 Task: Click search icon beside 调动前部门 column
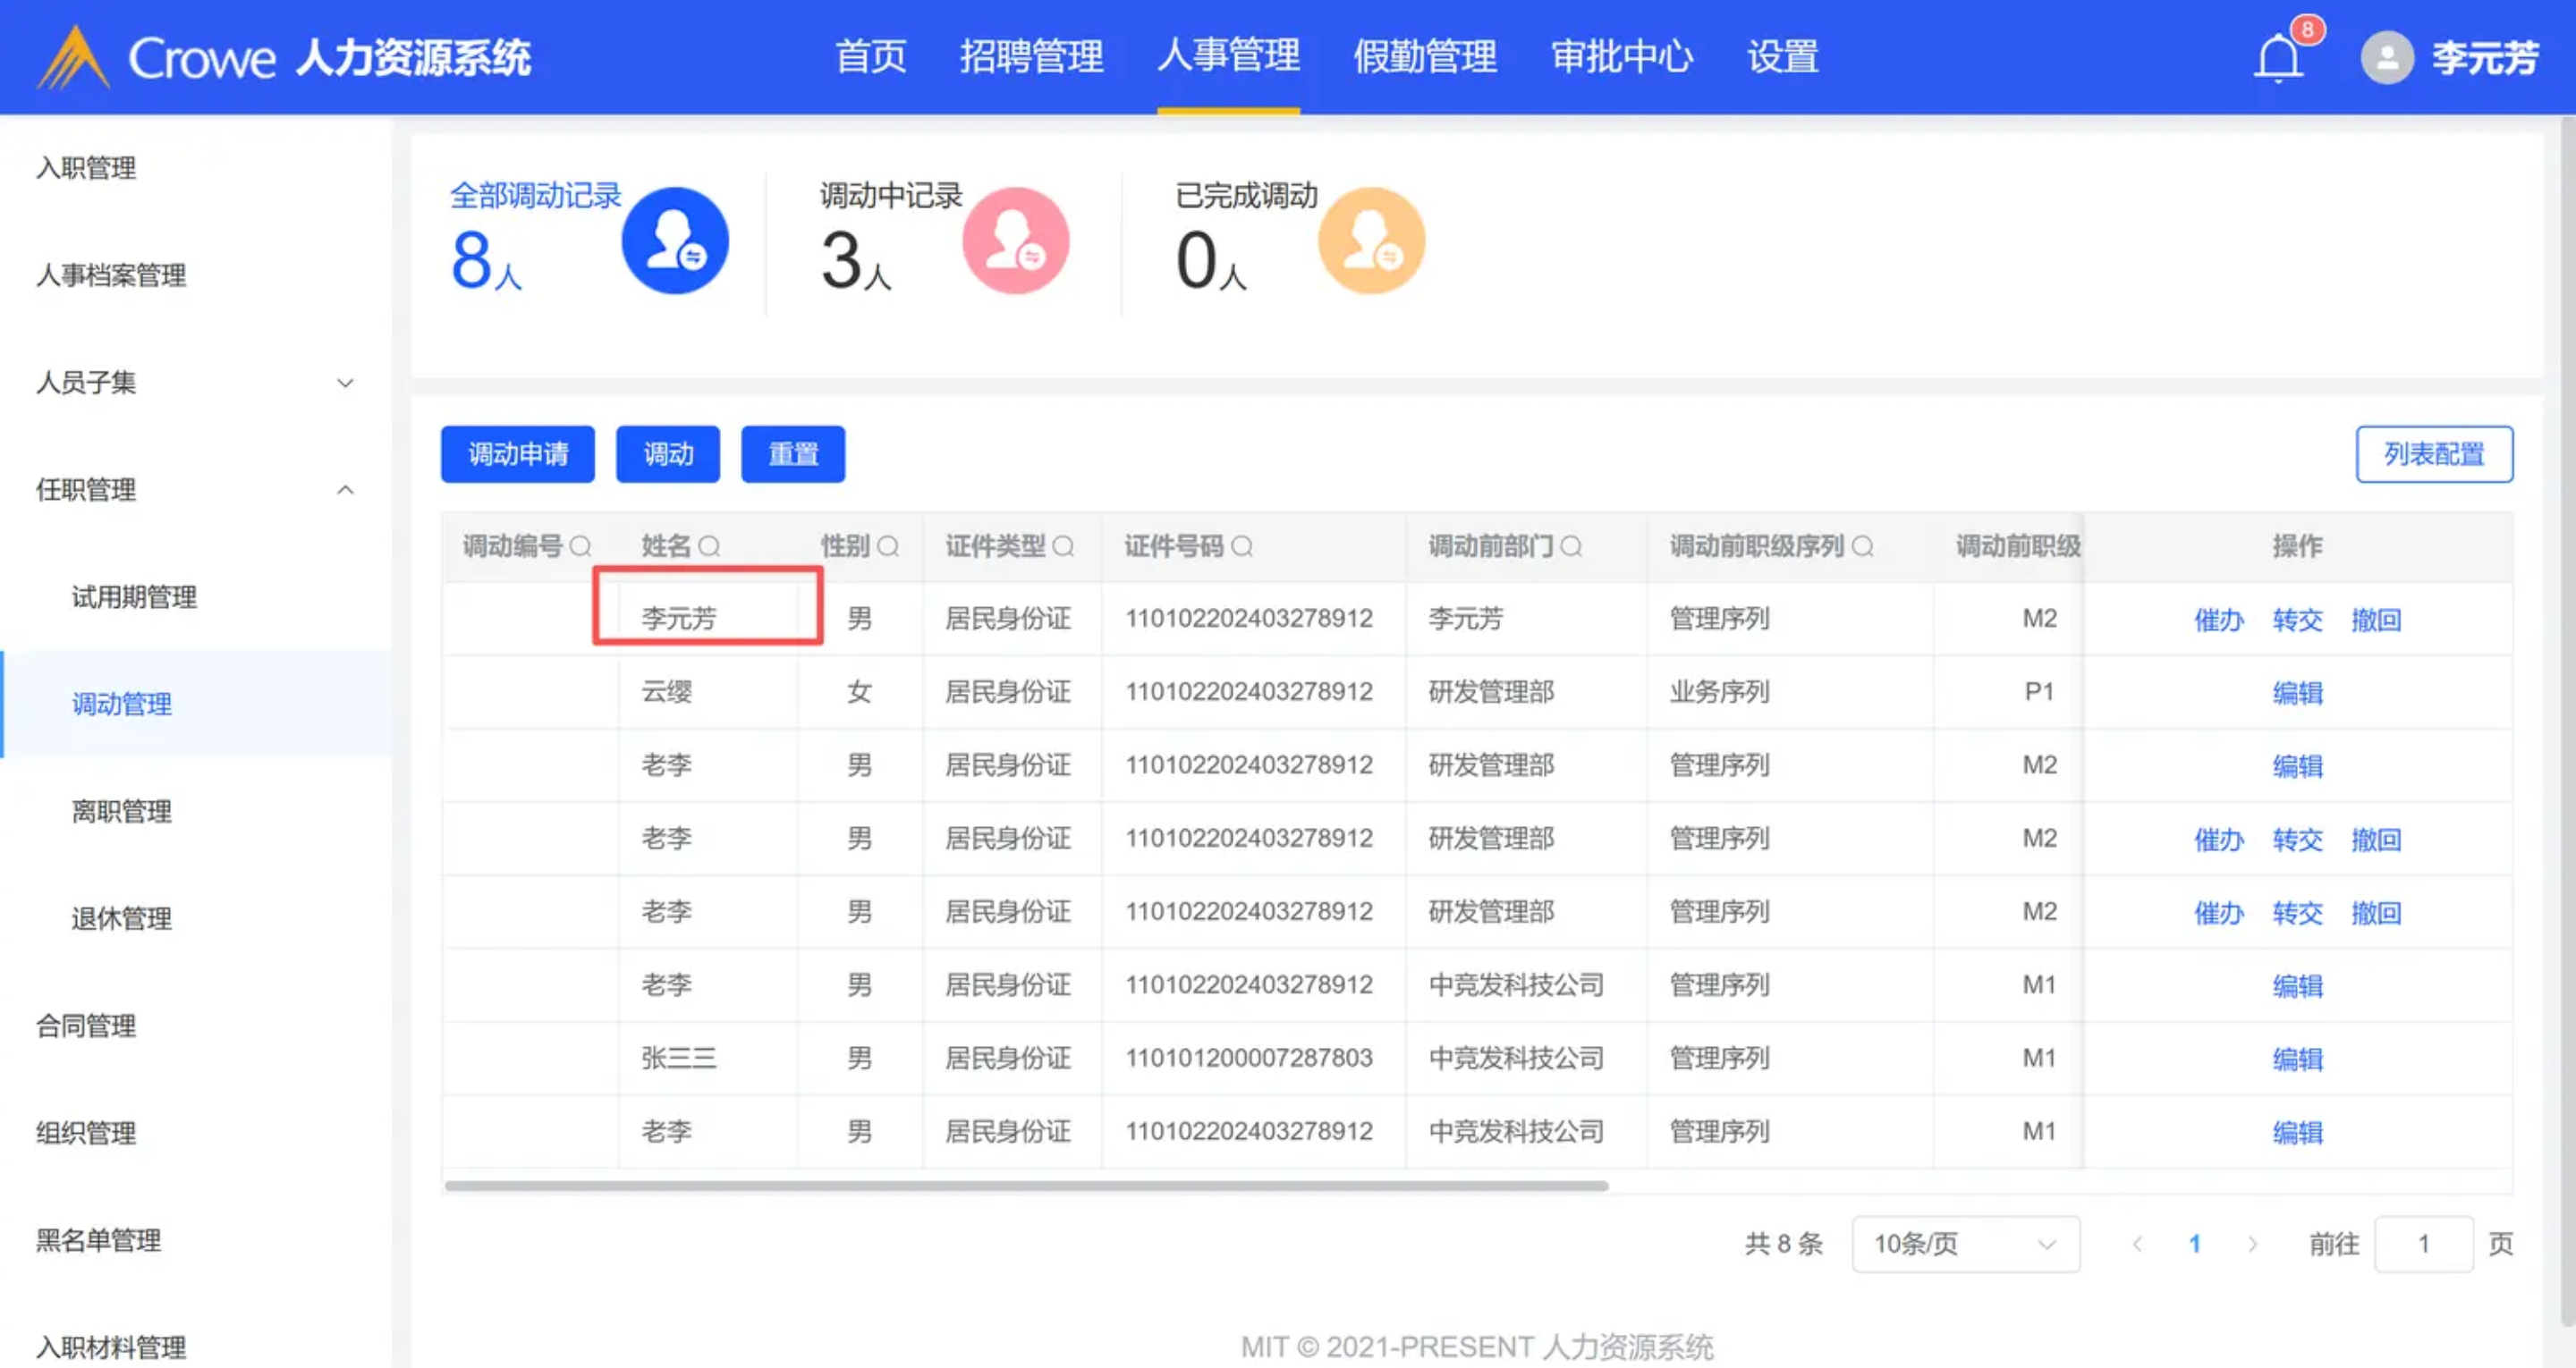tap(1571, 546)
